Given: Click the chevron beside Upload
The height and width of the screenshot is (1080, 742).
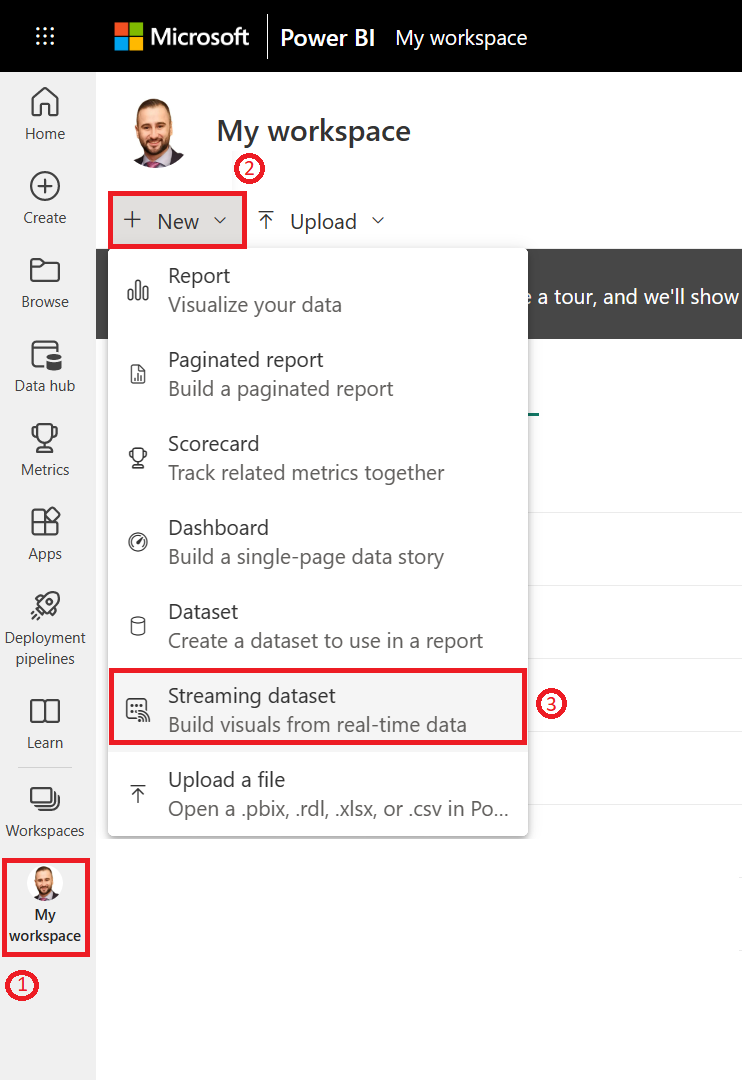Looking at the screenshot, I should pos(378,220).
